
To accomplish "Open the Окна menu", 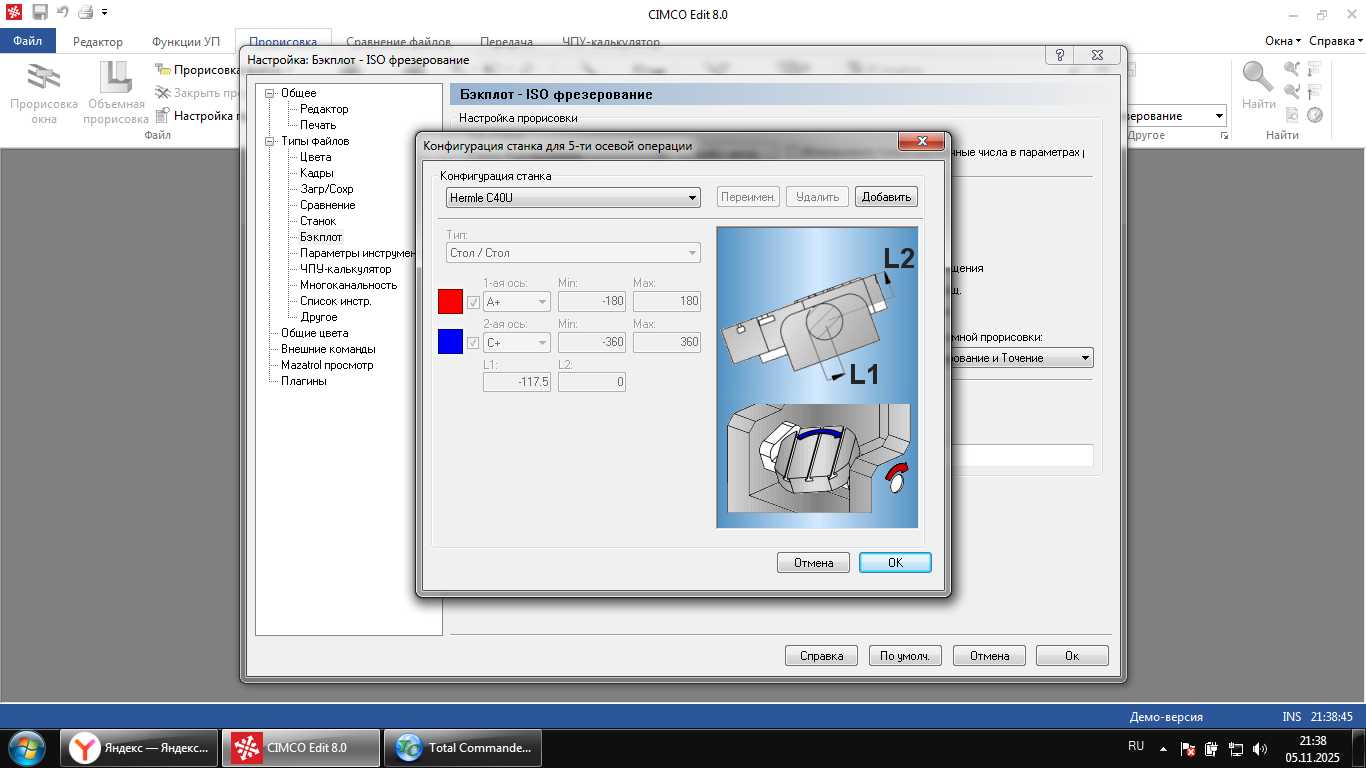I will click(1282, 41).
